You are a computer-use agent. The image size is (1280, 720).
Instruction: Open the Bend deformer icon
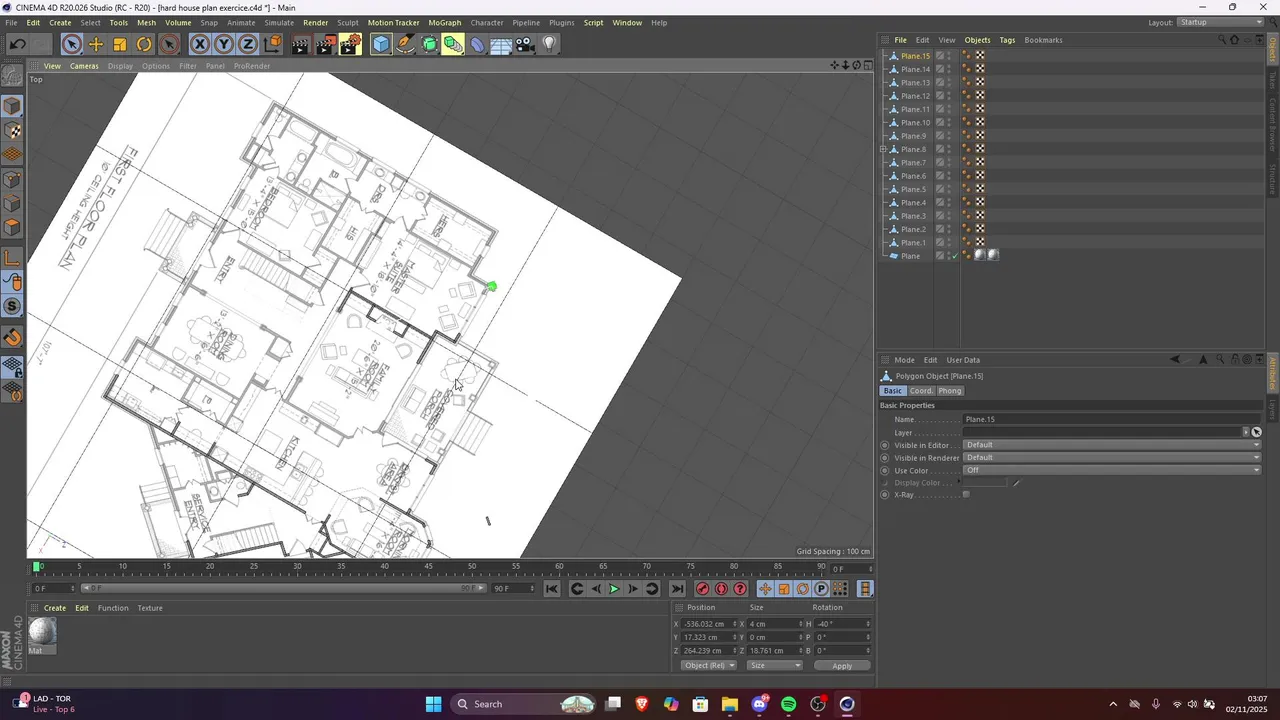pos(477,44)
